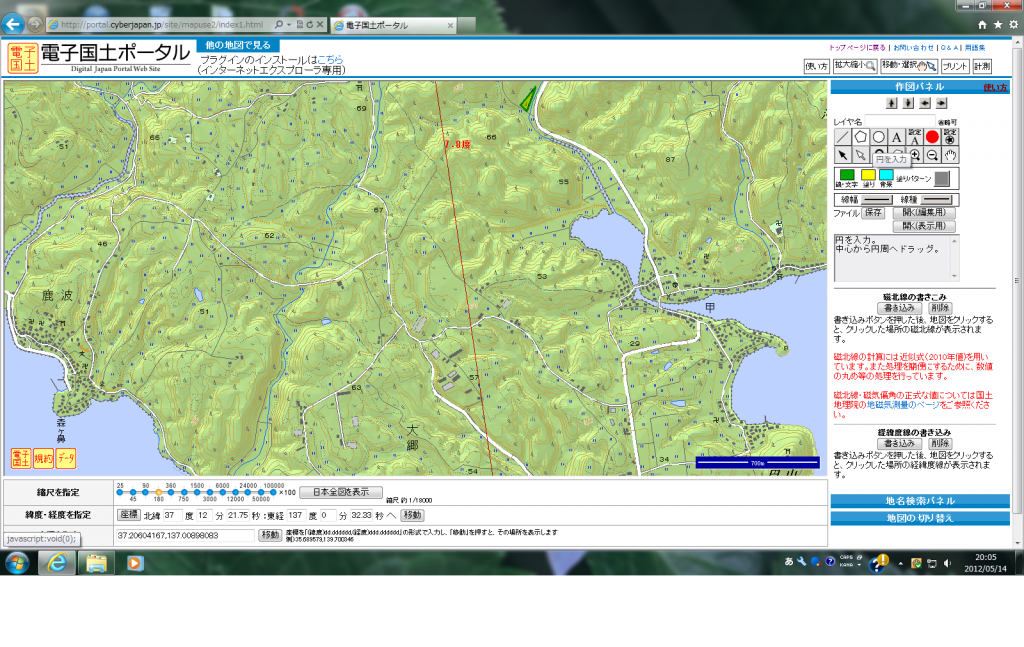Select the hand pan tool
Screen dimensions: 1024x647
[x=950, y=155]
